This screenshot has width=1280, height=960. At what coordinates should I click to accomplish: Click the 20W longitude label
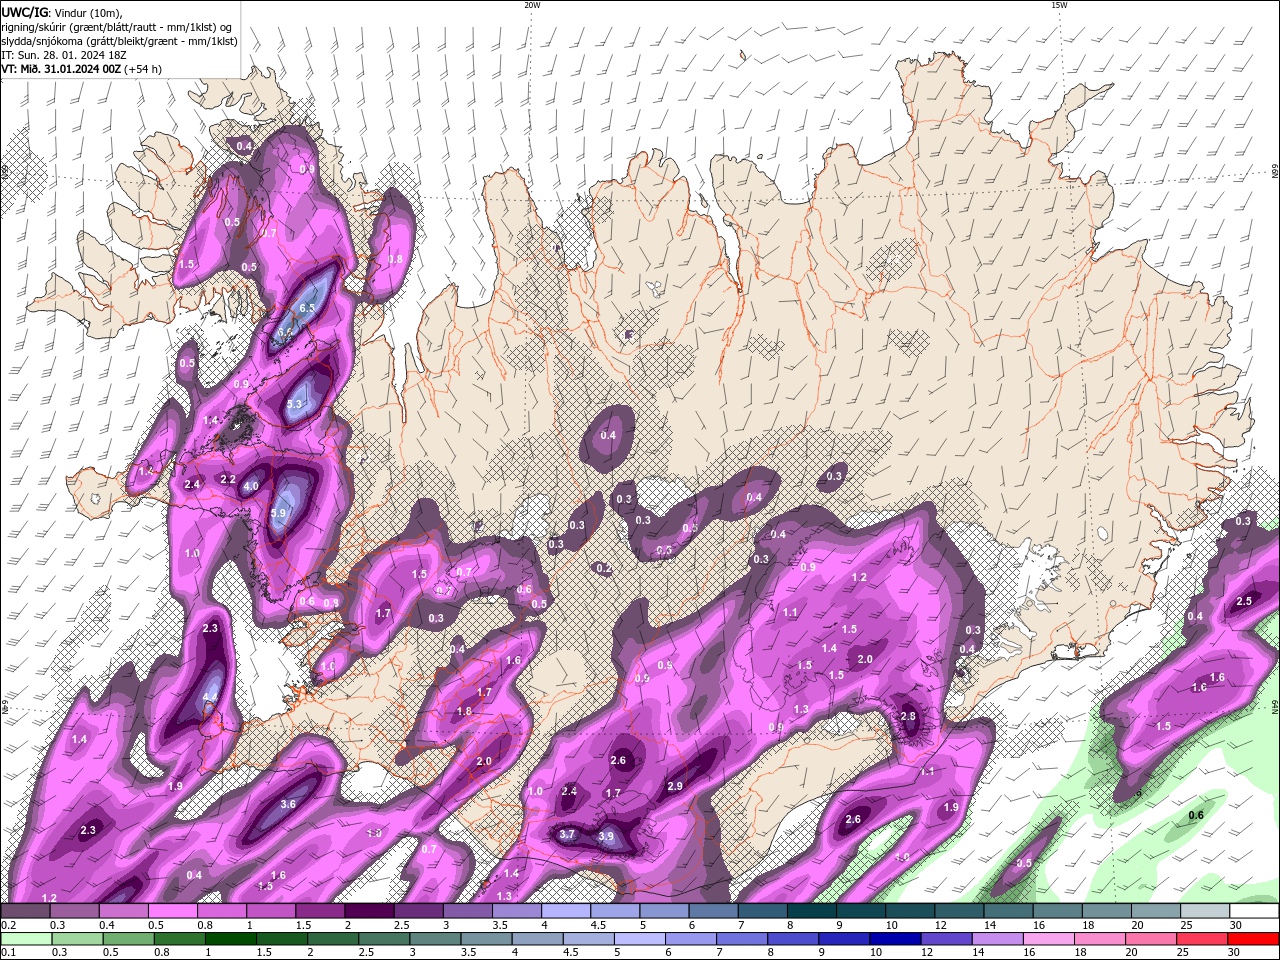pyautogui.click(x=532, y=5)
